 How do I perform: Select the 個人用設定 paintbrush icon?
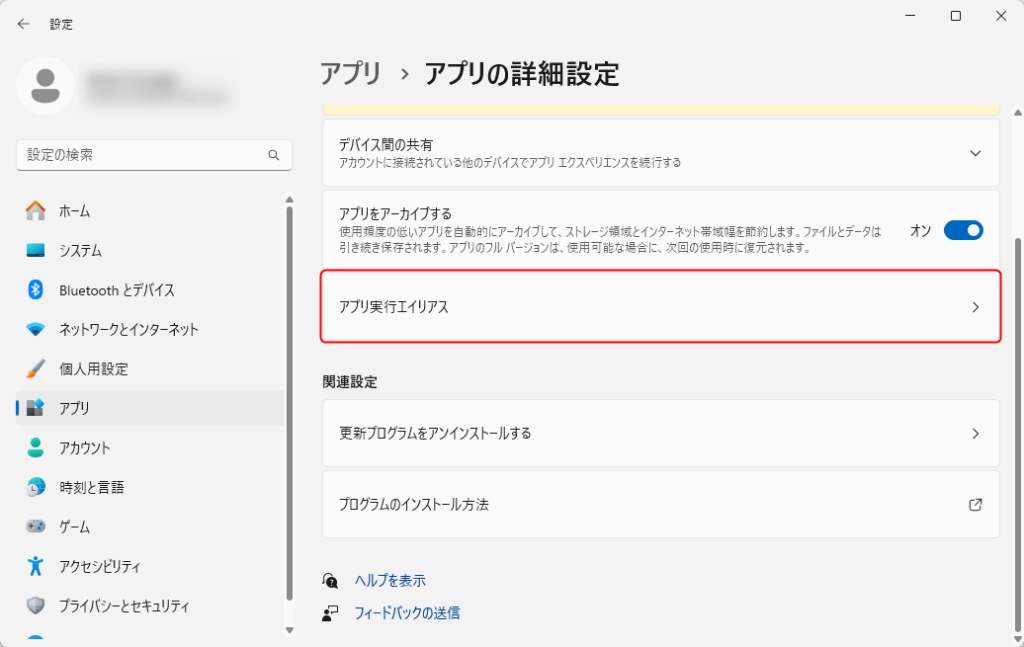coord(36,369)
